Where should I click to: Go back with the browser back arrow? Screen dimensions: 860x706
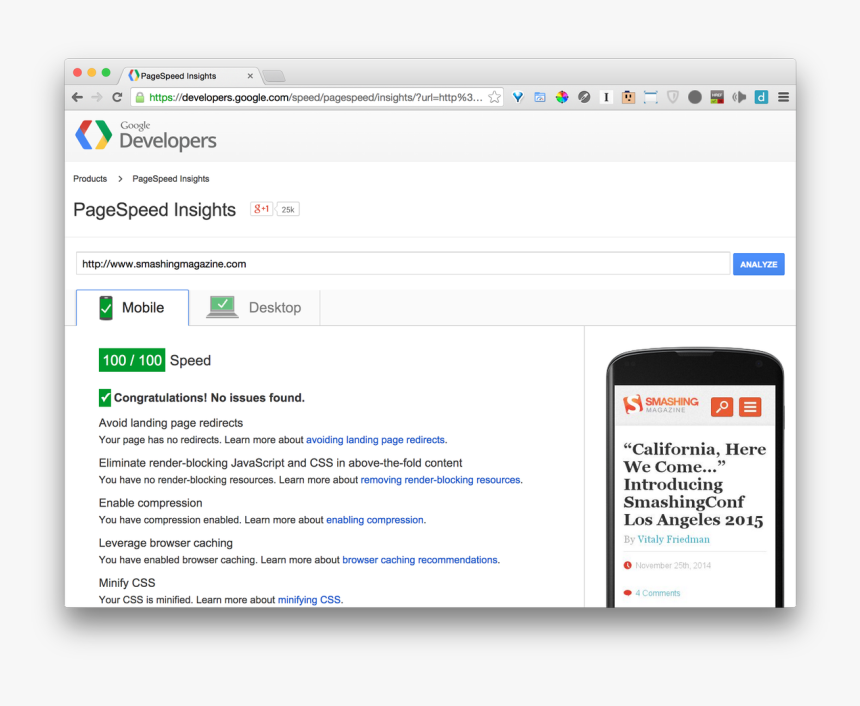77,97
